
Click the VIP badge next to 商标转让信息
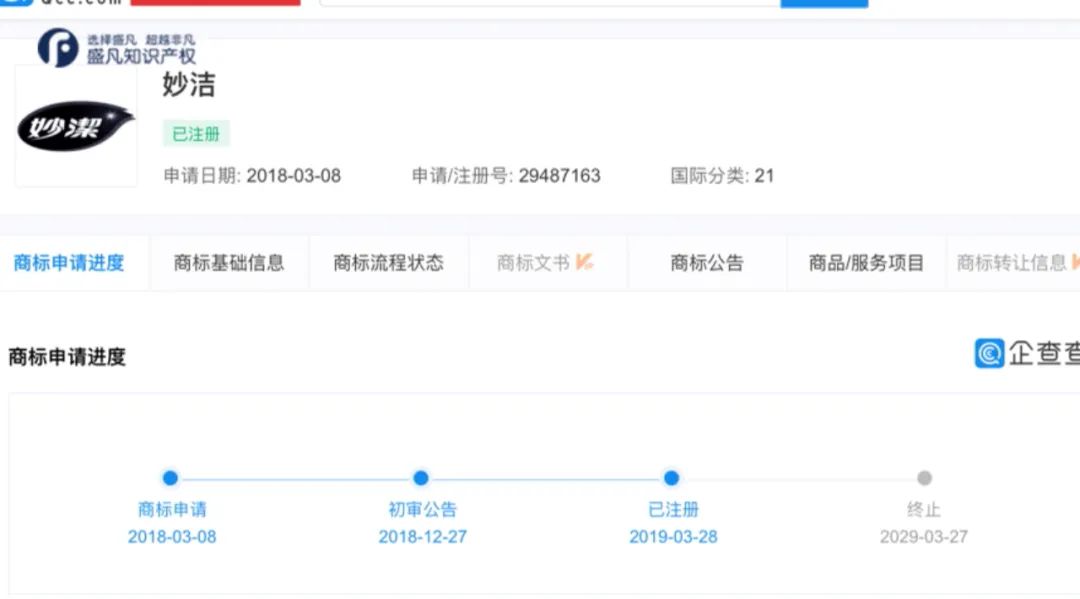(x=1075, y=261)
